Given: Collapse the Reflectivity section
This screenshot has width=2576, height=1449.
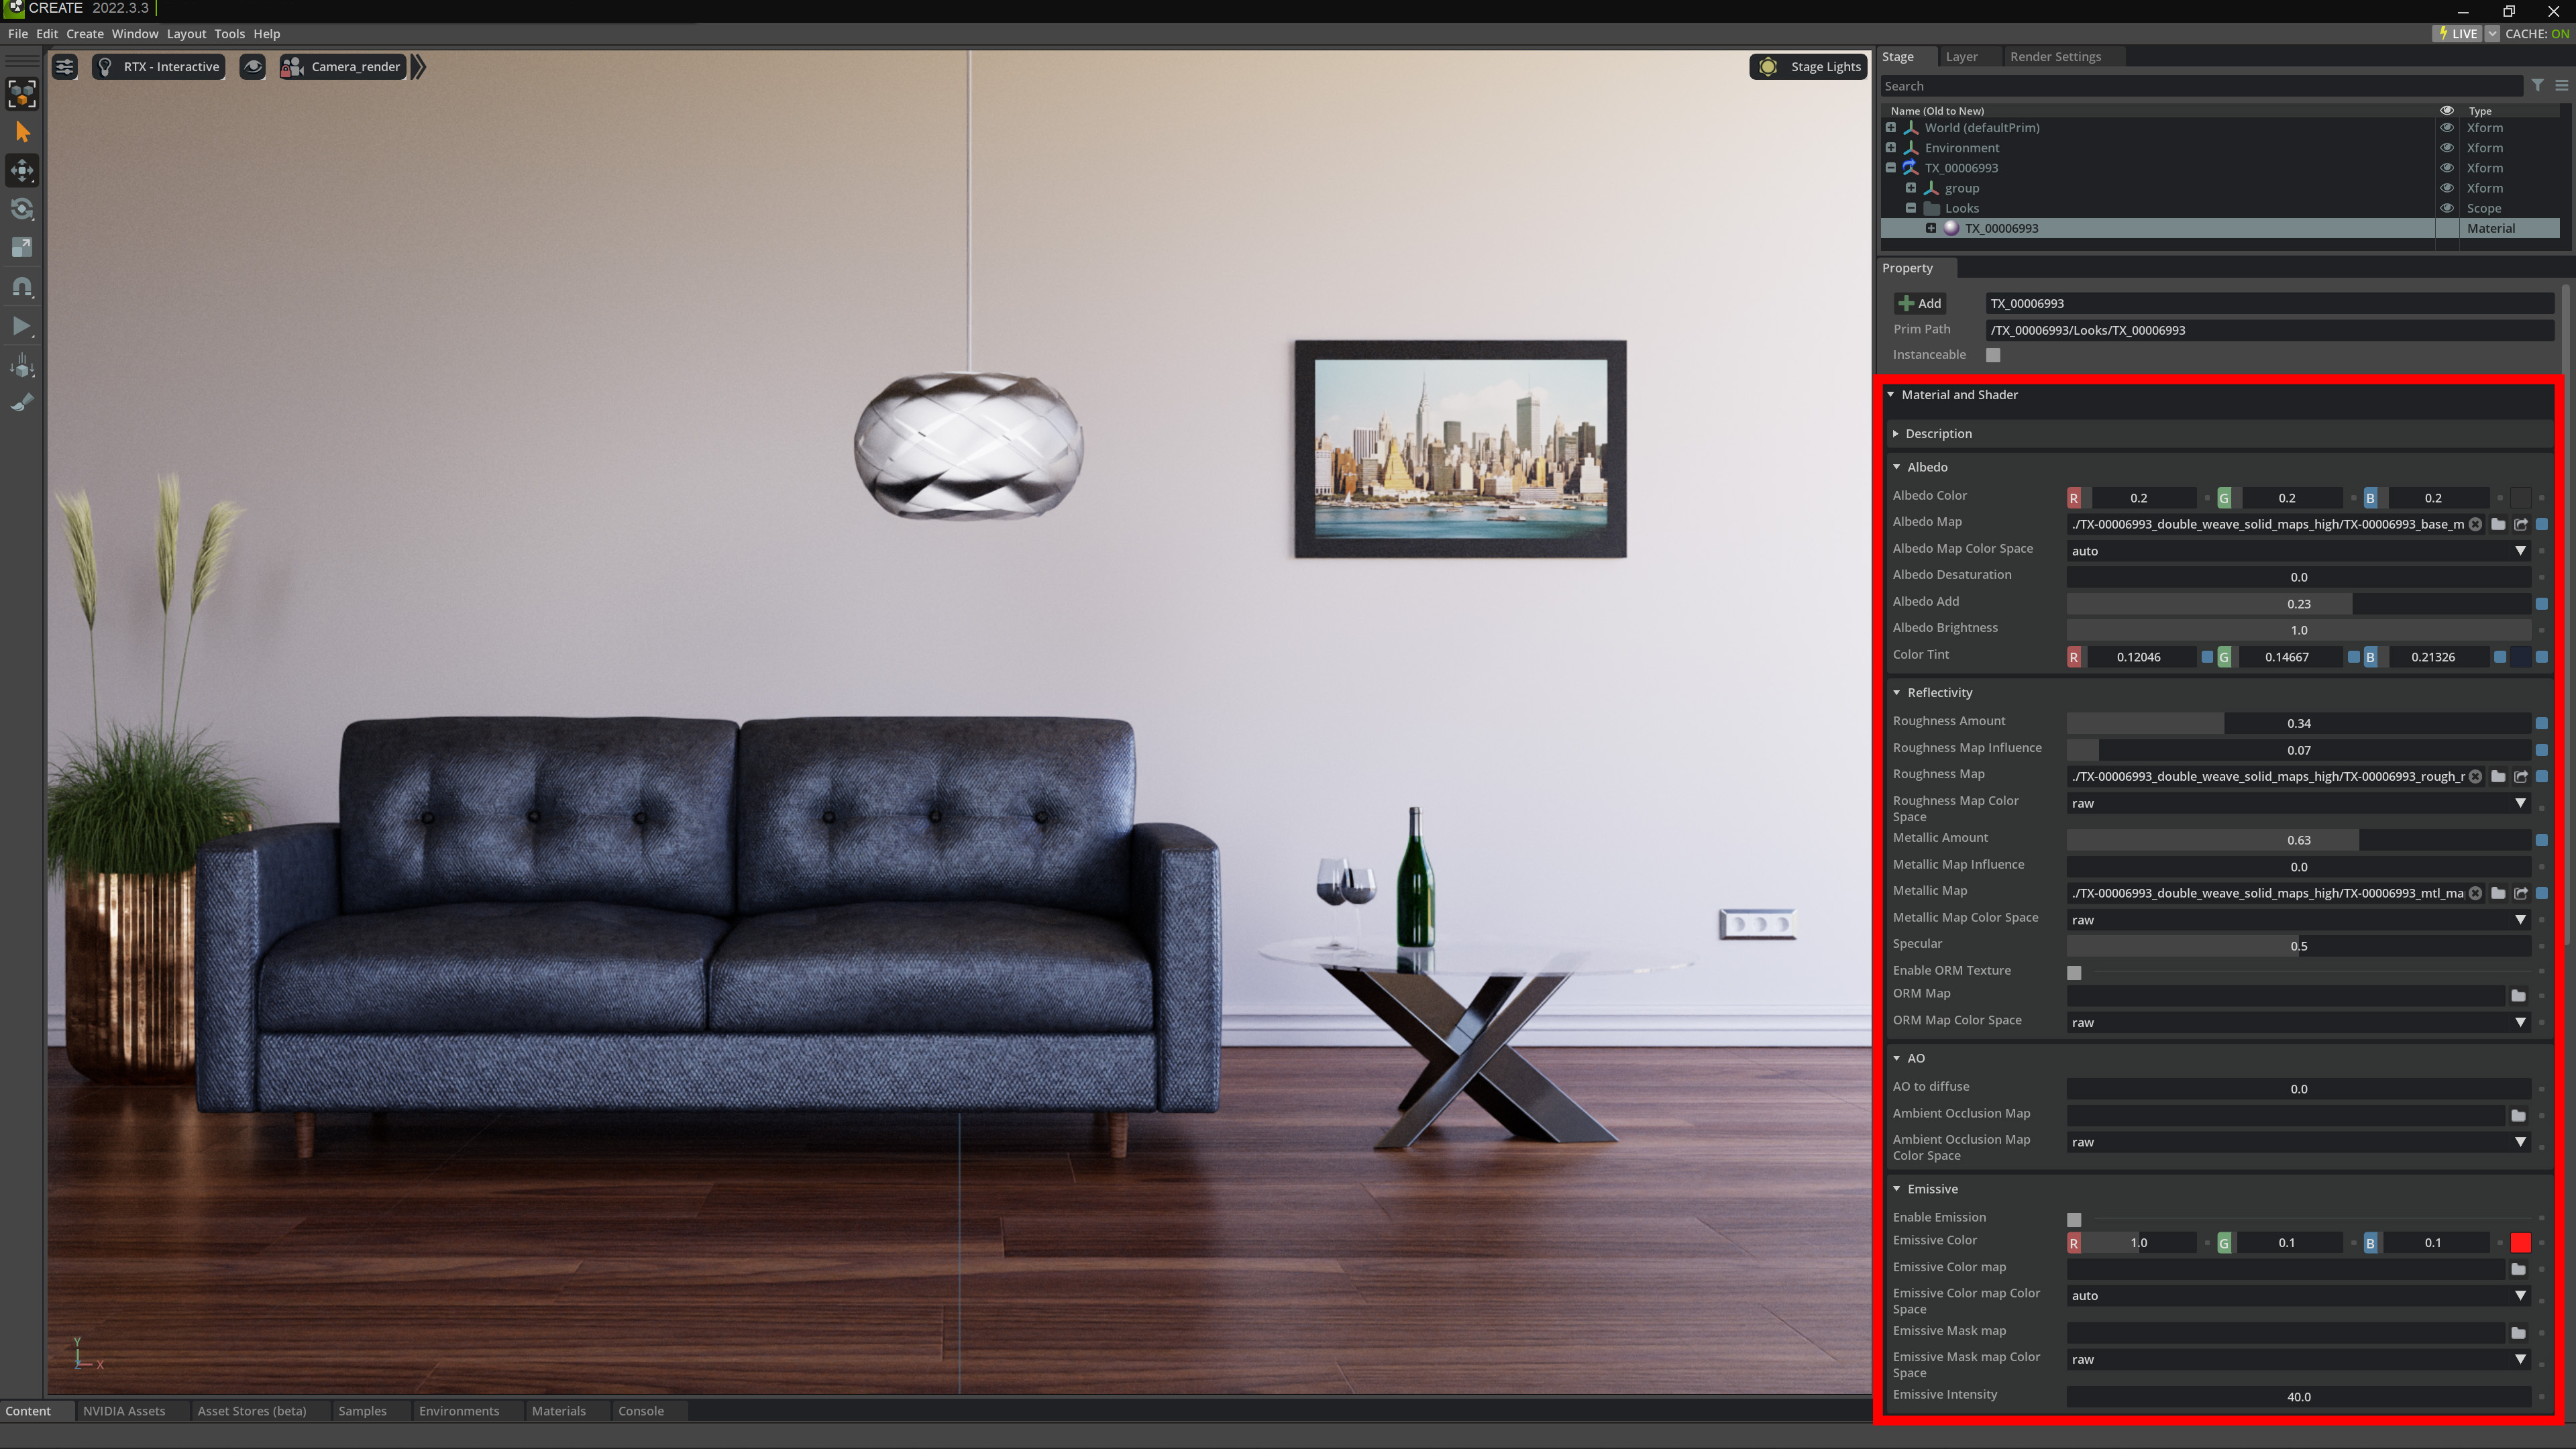Looking at the screenshot, I should tap(1897, 693).
